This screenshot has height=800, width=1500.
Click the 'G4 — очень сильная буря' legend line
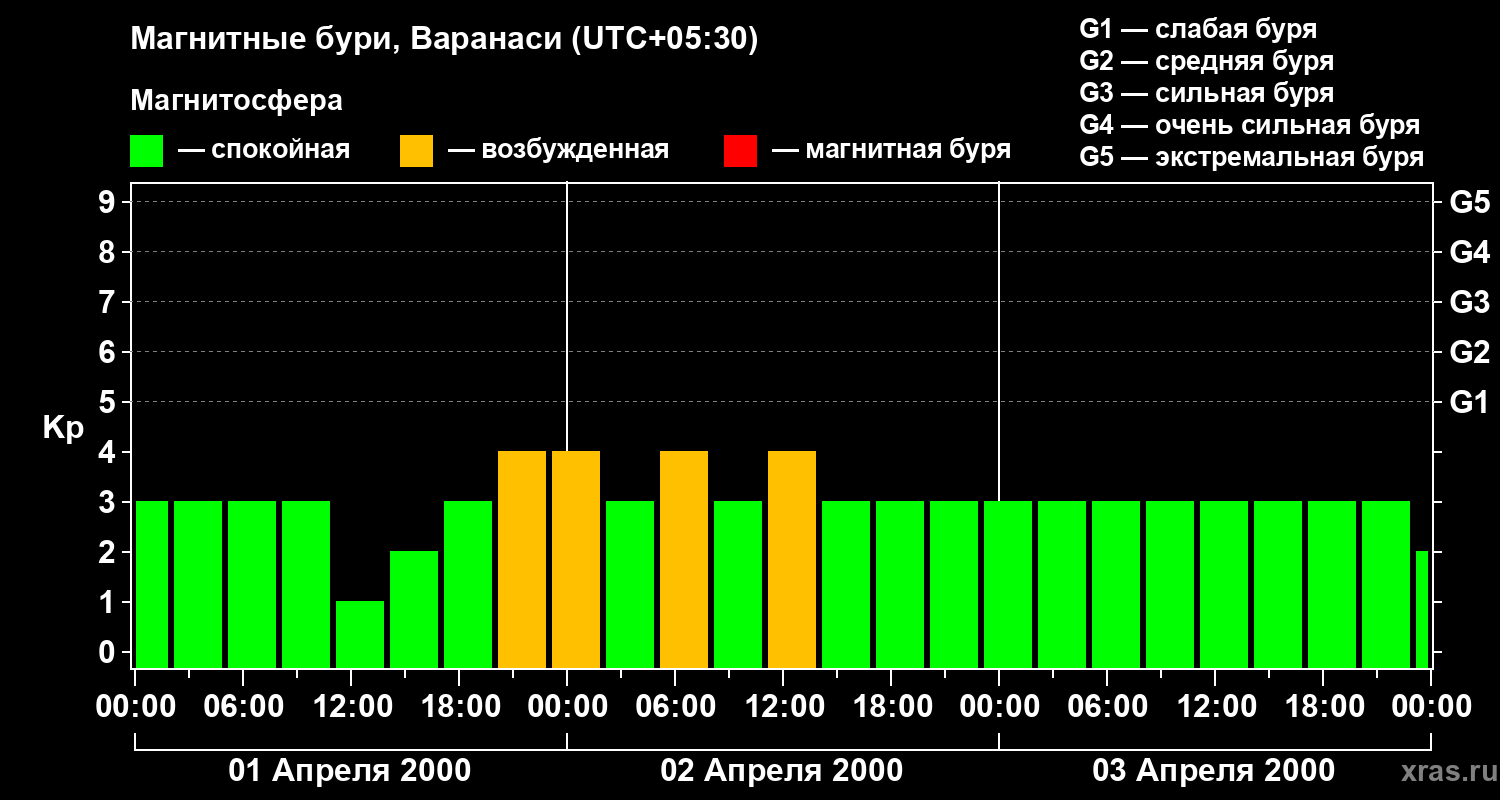[x=1249, y=125]
